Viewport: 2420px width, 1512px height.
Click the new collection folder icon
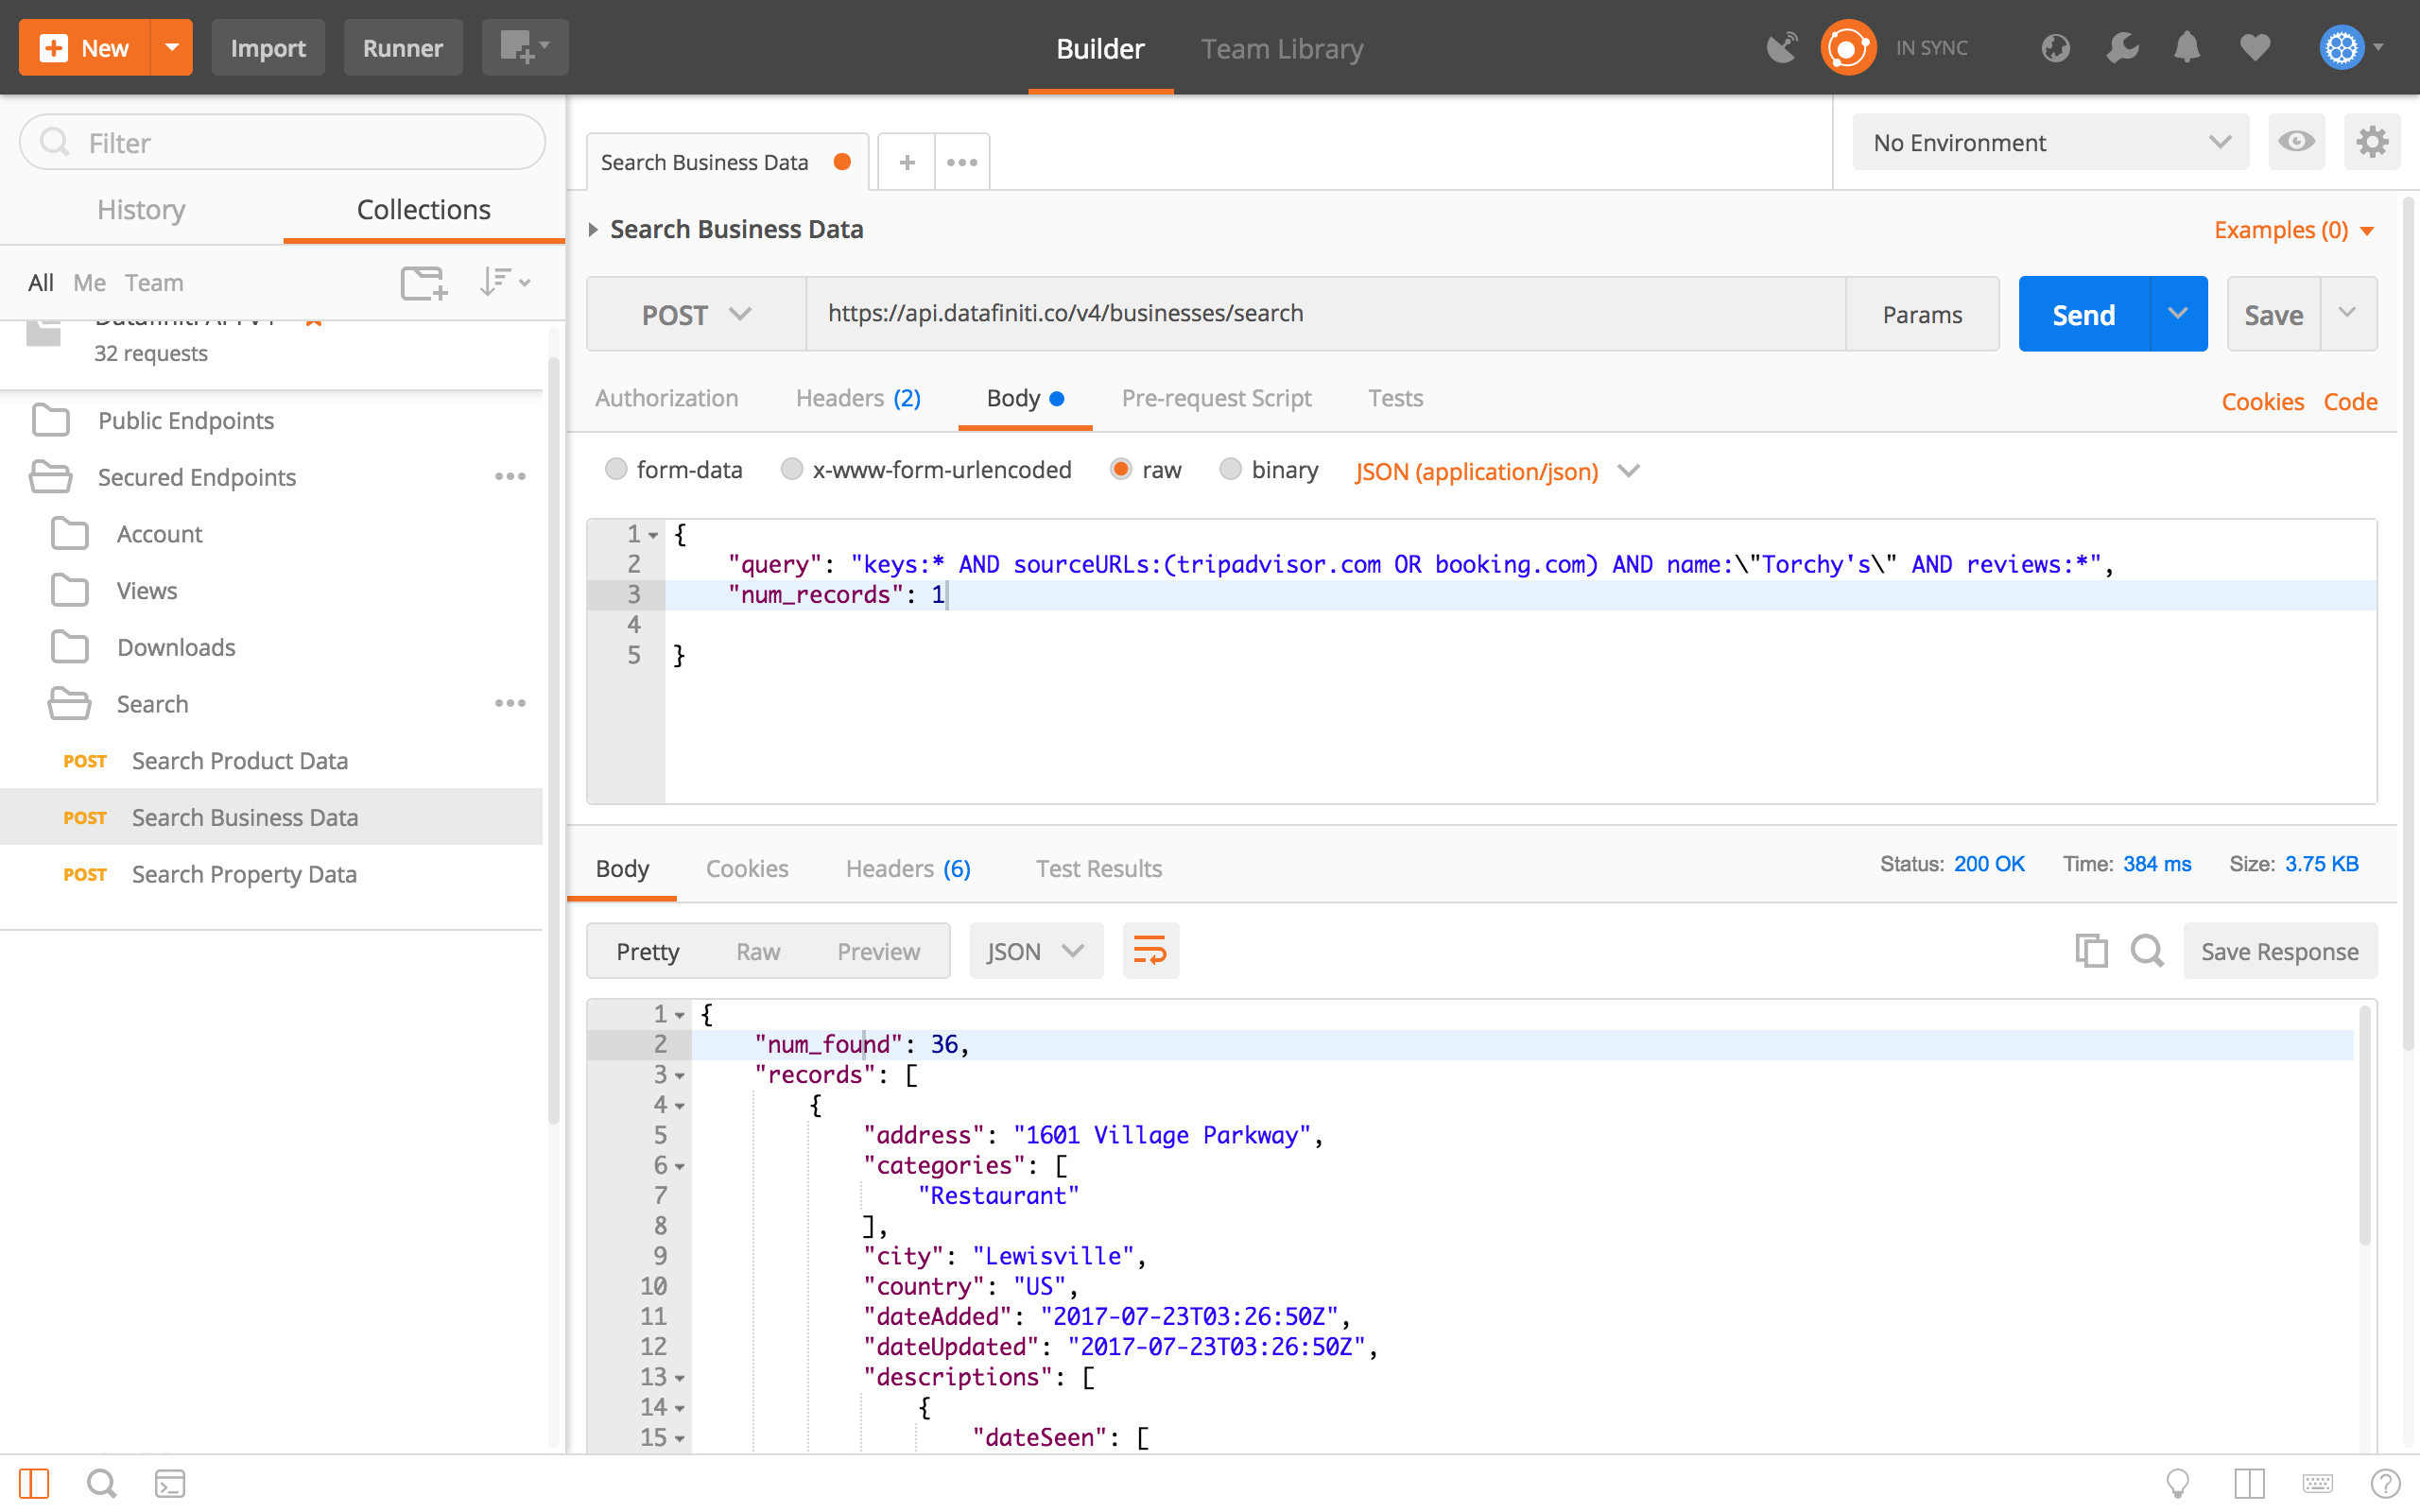(x=424, y=283)
